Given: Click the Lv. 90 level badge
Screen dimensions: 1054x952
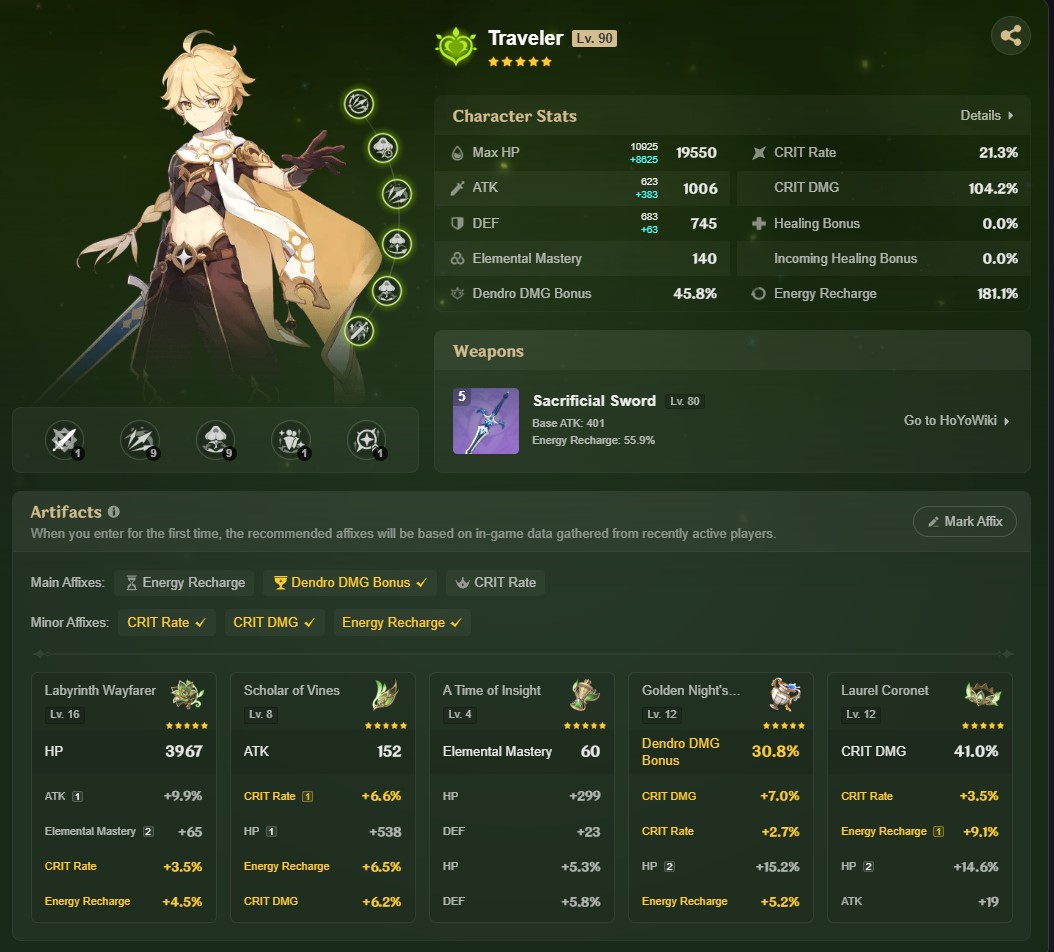Looking at the screenshot, I should point(594,38).
